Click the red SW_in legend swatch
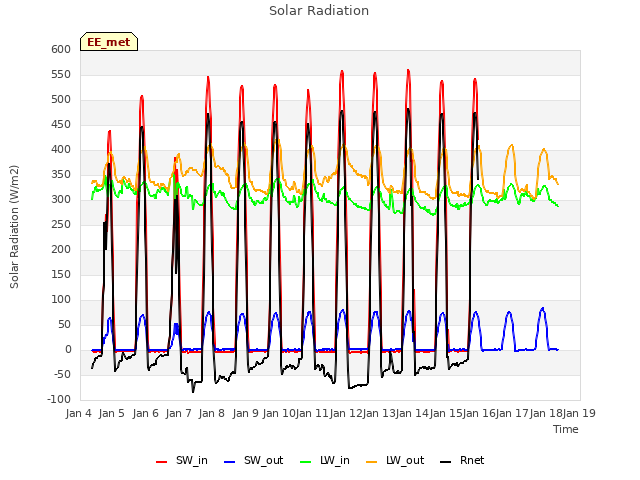The image size is (640, 480). [161, 462]
